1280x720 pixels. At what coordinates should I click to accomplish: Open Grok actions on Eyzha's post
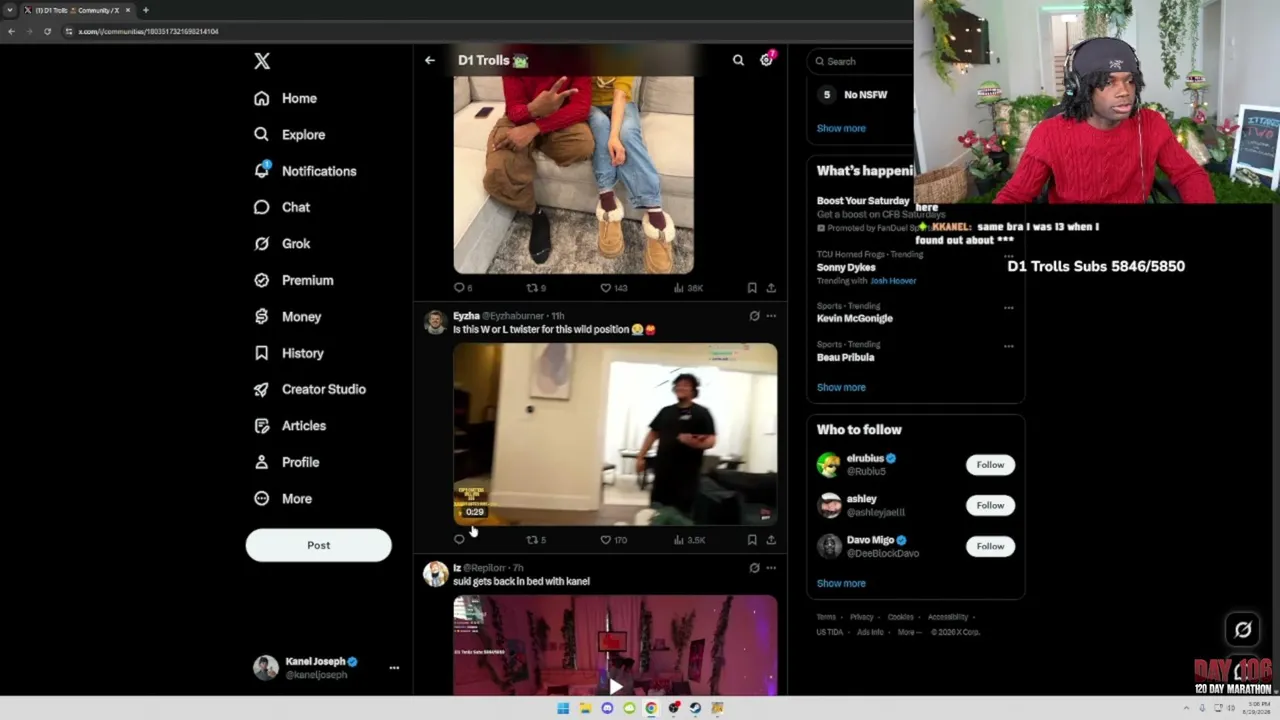(x=755, y=316)
